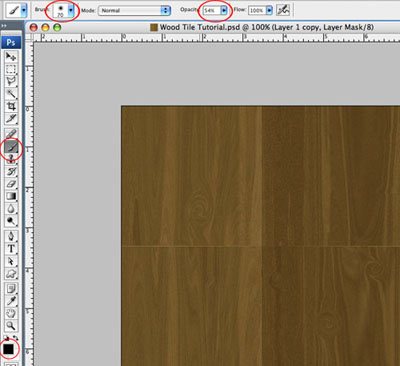Click the brush tip size thumbnail
Image resolution: width=400 pixels, height=366 pixels.
[60, 11]
